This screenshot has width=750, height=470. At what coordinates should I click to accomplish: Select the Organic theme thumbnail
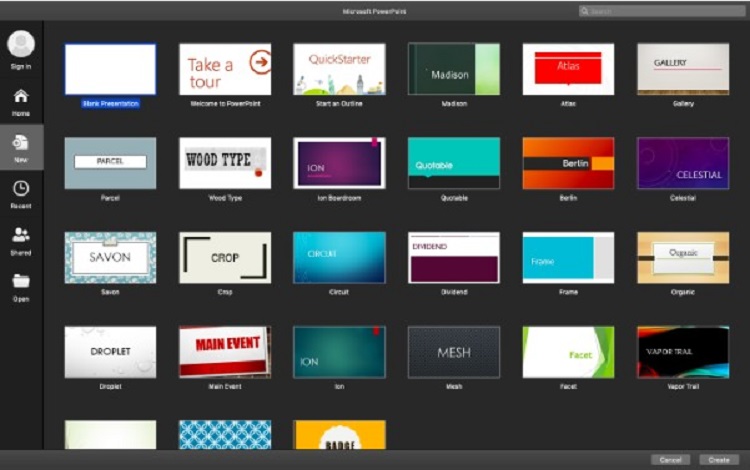click(x=683, y=258)
